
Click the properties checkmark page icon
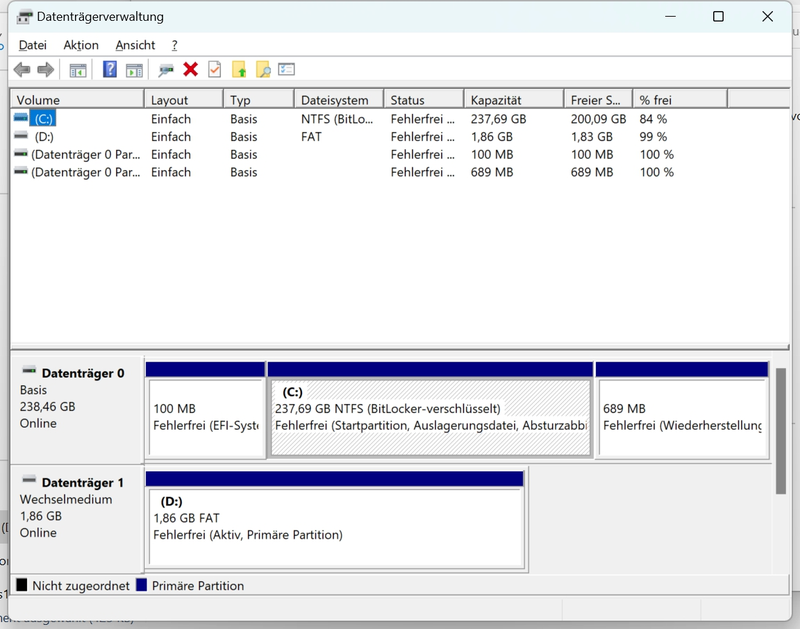214,70
